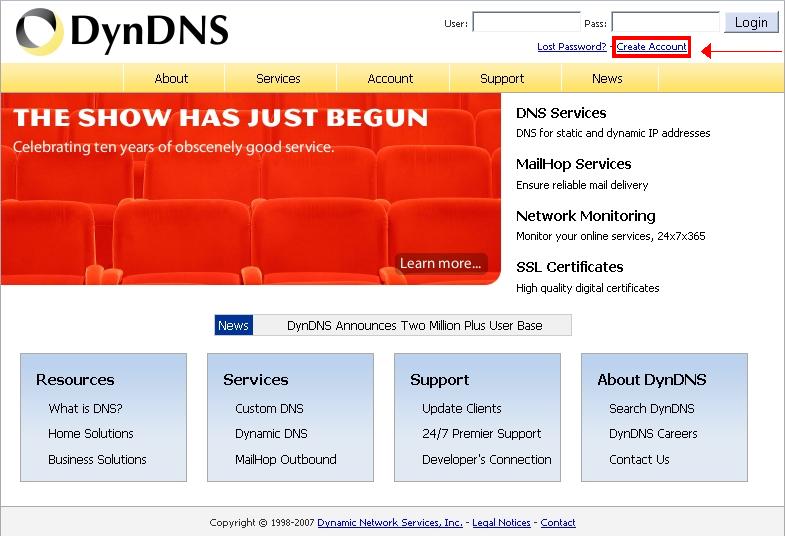Click text 'Ensure reliable mail delivery'
This screenshot has height=536, width=785.
coord(582,185)
